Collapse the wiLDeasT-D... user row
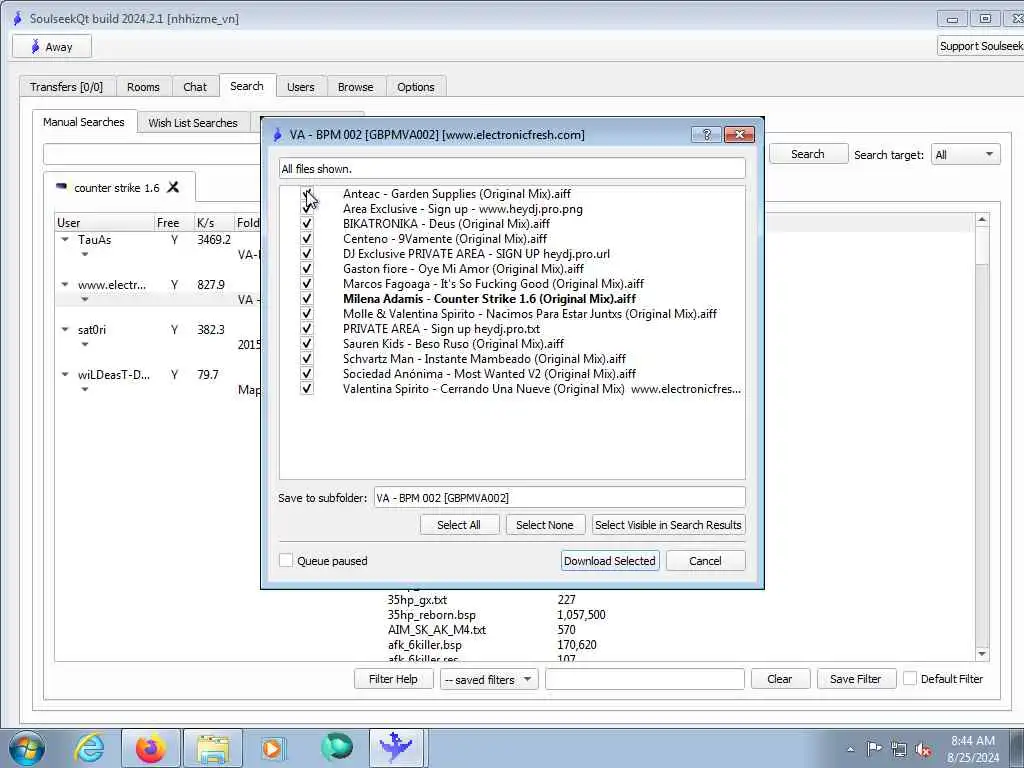The image size is (1024, 768). click(x=65, y=375)
